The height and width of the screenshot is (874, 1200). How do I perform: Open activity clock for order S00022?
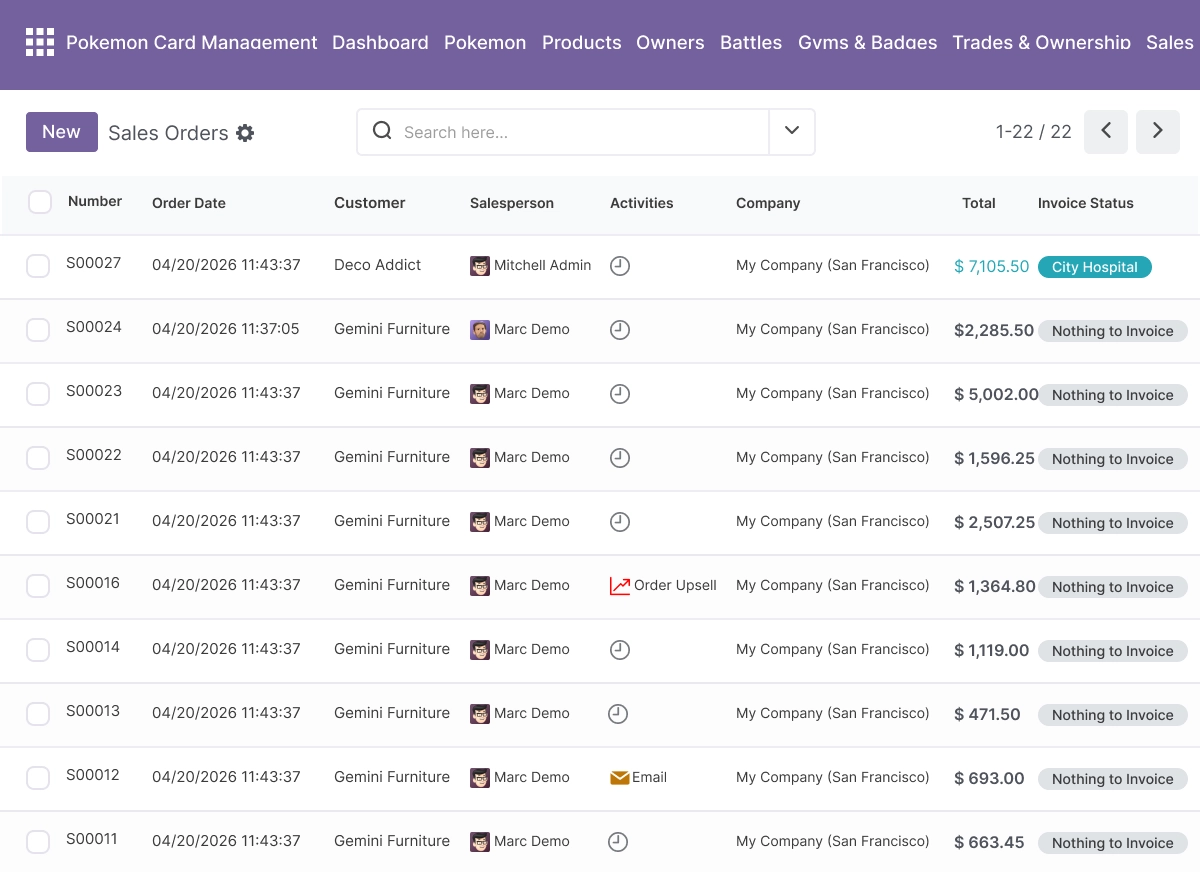tap(620, 458)
